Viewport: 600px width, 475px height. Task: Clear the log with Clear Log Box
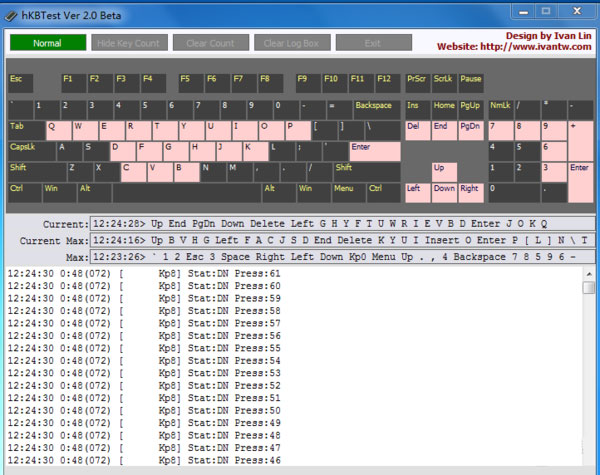pos(291,43)
